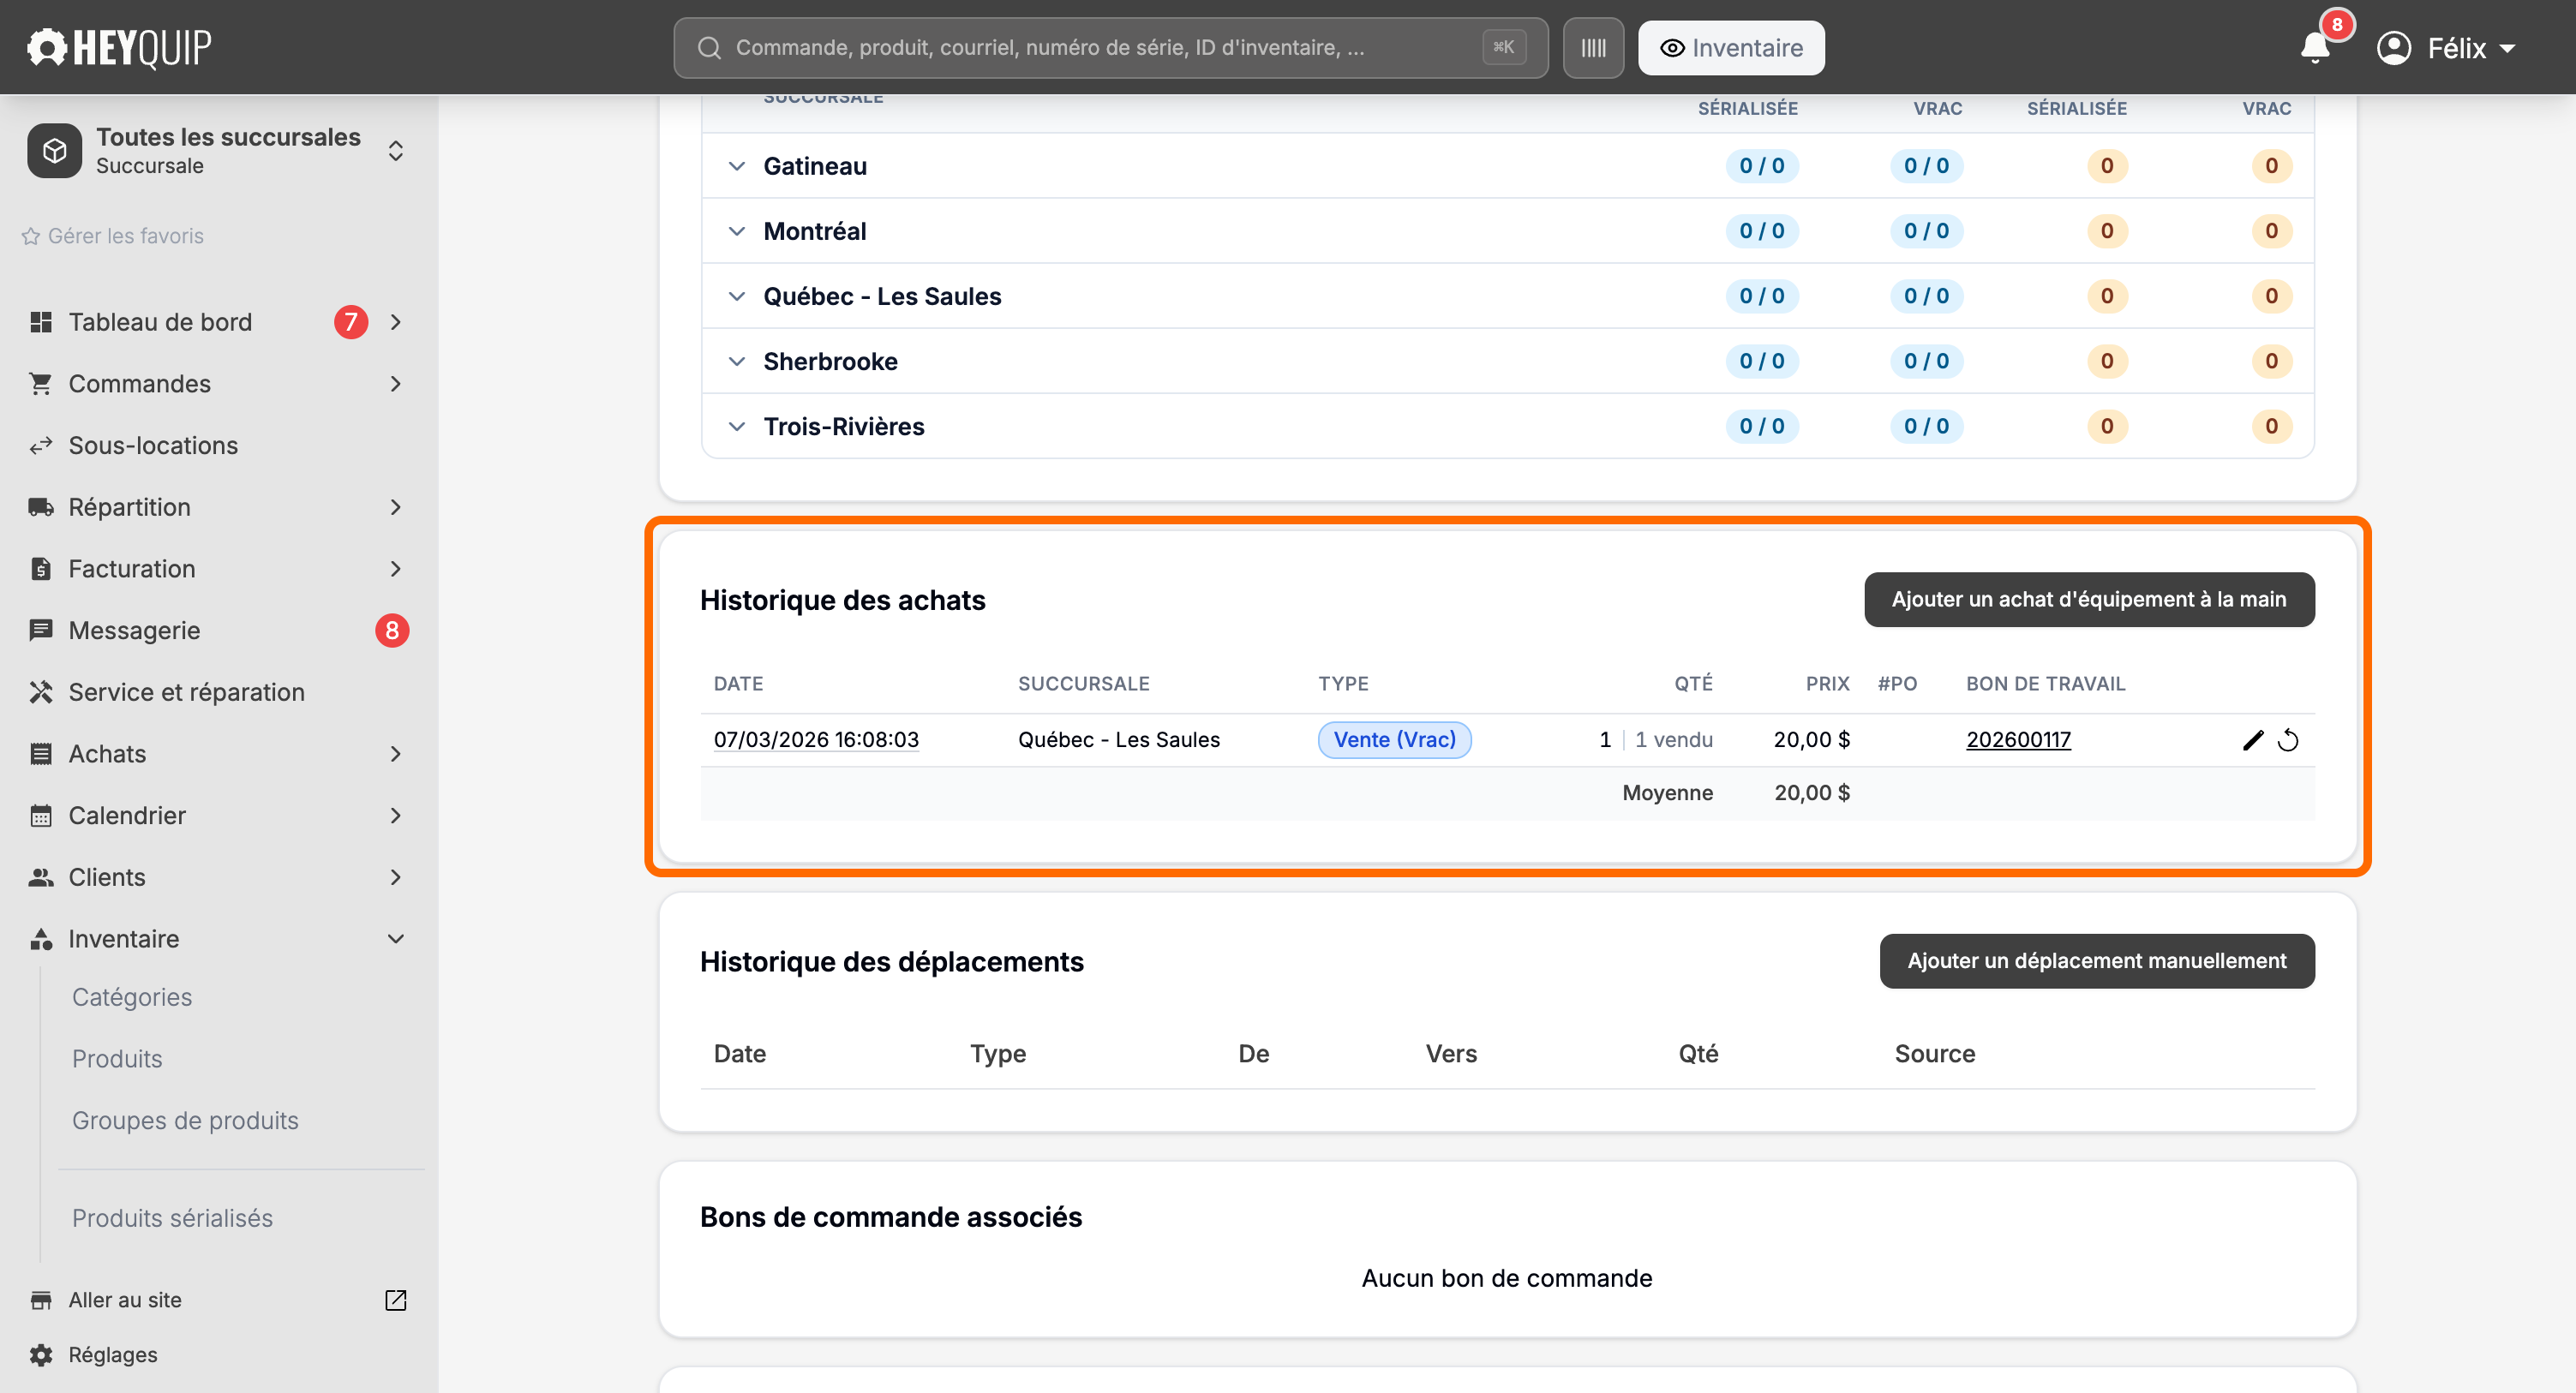Open the Toutes les succursales selector
Image resolution: width=2576 pixels, height=1393 pixels.
[x=218, y=151]
